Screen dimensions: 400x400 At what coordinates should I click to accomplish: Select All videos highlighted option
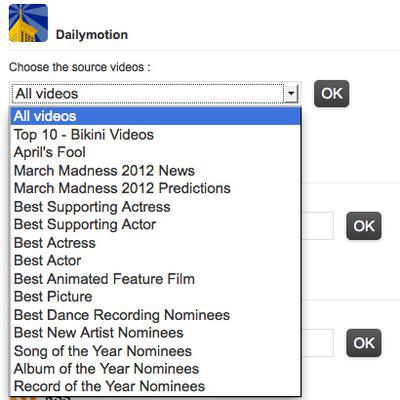(156, 116)
